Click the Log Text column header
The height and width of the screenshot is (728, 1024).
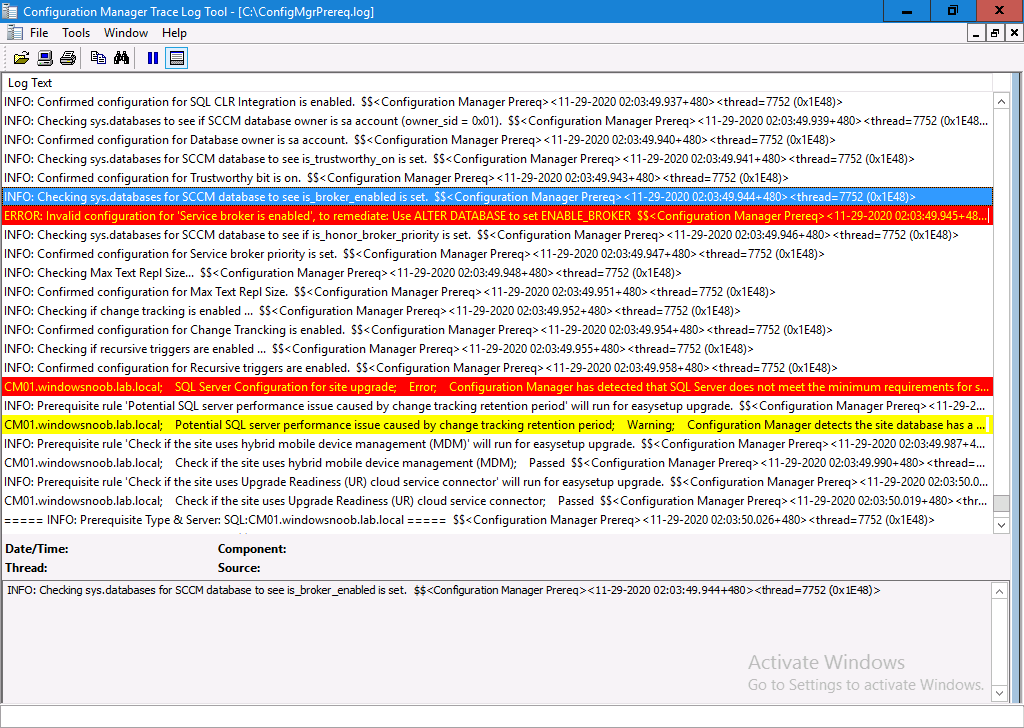tap(497, 83)
